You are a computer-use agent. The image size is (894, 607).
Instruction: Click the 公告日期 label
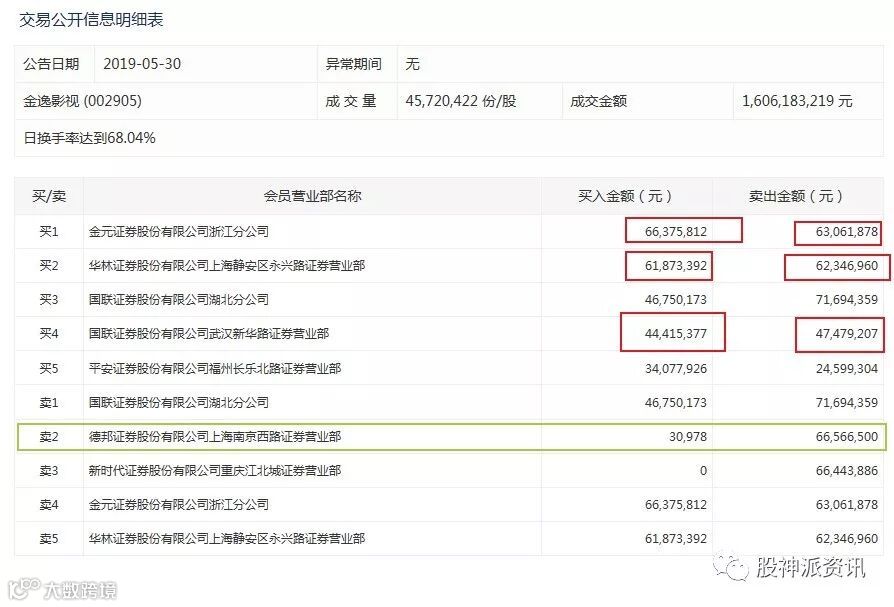51,64
